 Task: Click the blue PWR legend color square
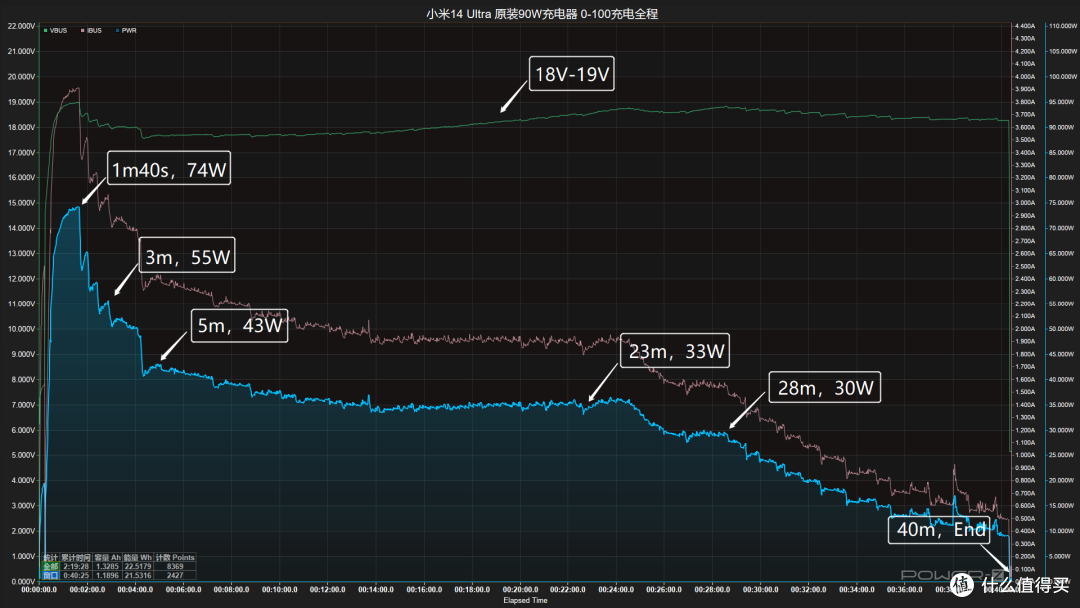[118, 30]
